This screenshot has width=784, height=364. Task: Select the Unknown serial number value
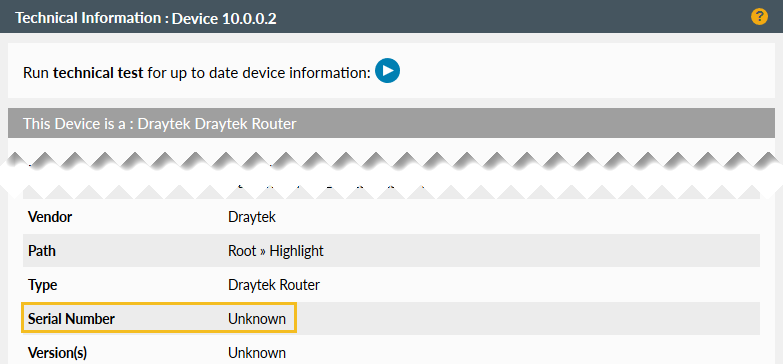click(x=257, y=318)
